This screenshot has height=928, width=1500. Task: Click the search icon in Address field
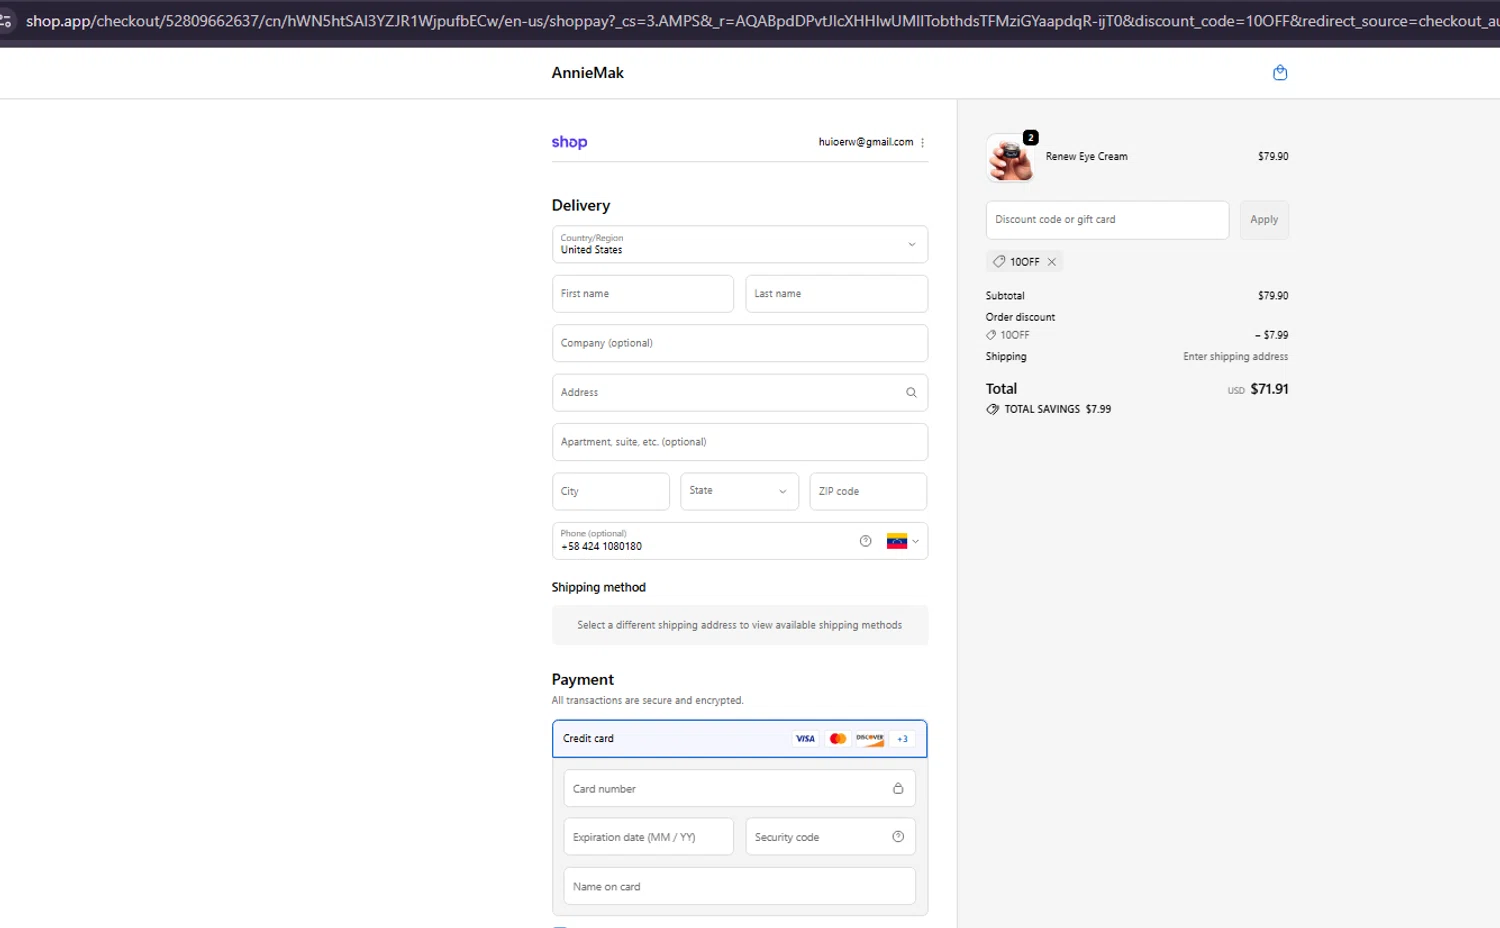point(911,393)
